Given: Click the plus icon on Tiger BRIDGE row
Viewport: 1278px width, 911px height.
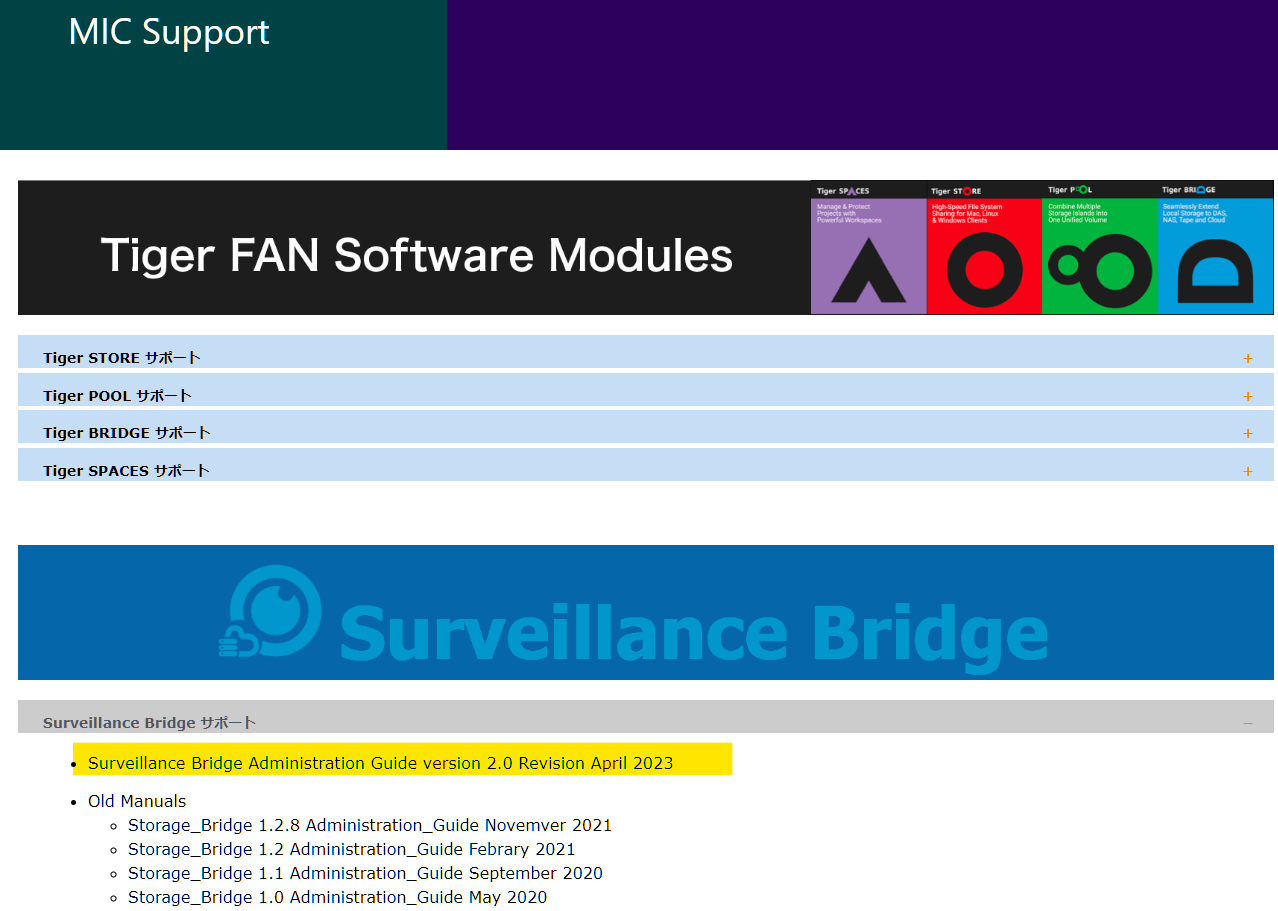Looking at the screenshot, I should 1247,433.
